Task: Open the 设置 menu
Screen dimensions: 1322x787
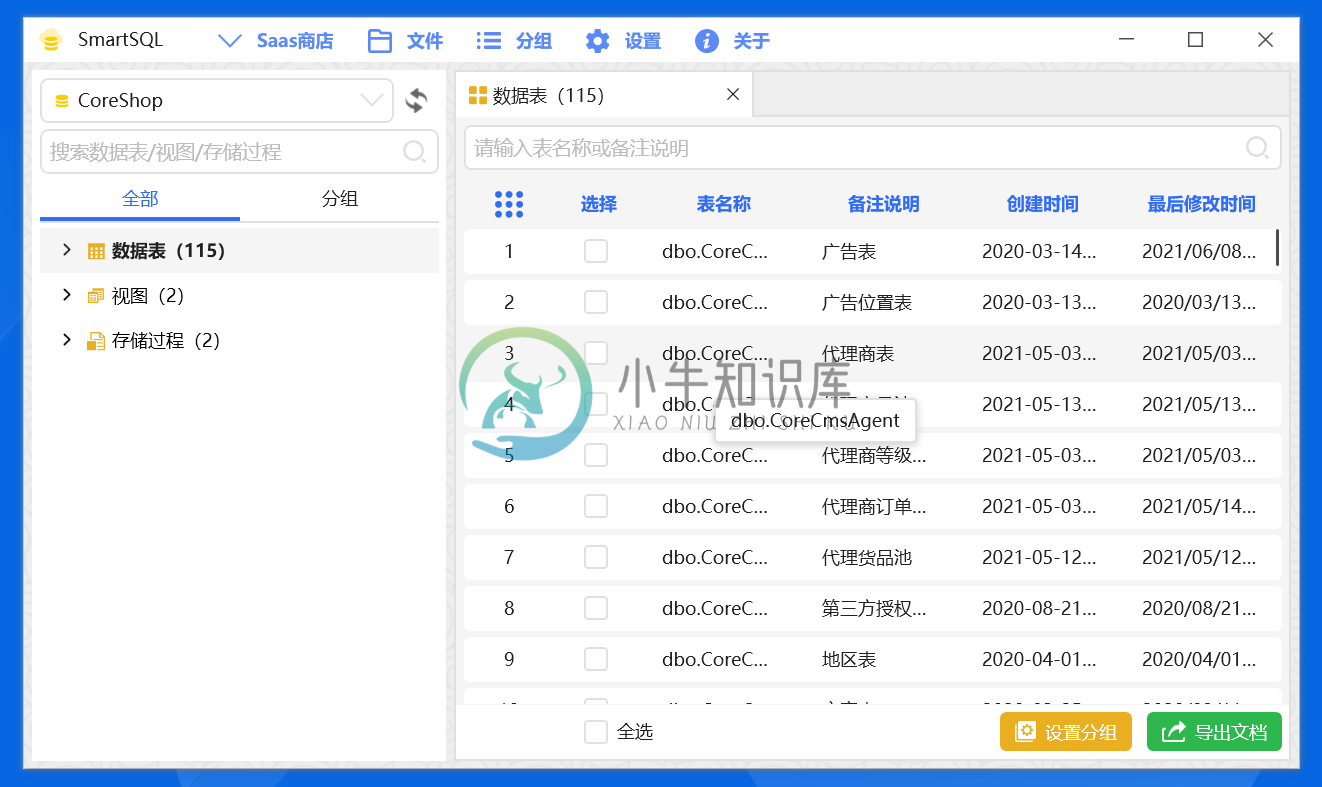Action: pos(623,41)
